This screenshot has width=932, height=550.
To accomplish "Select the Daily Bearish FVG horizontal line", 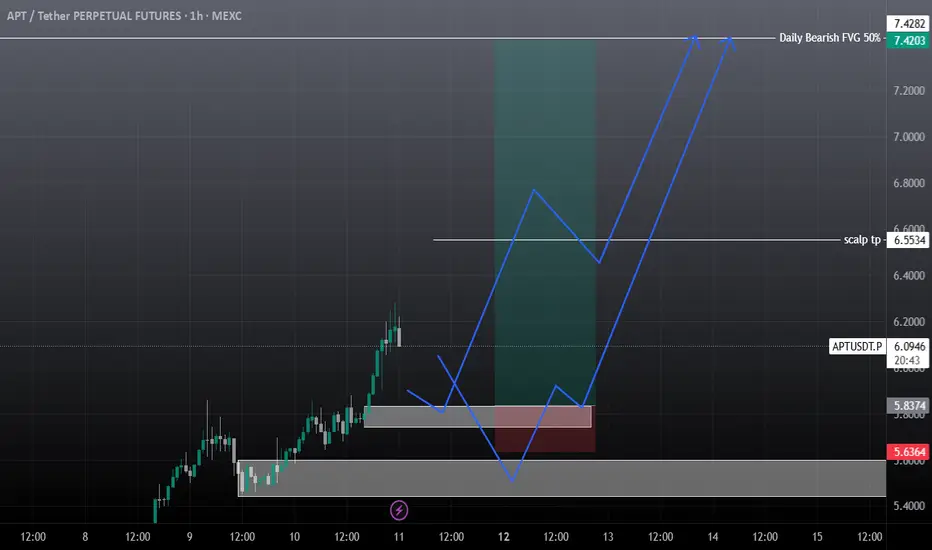I will 386,38.
